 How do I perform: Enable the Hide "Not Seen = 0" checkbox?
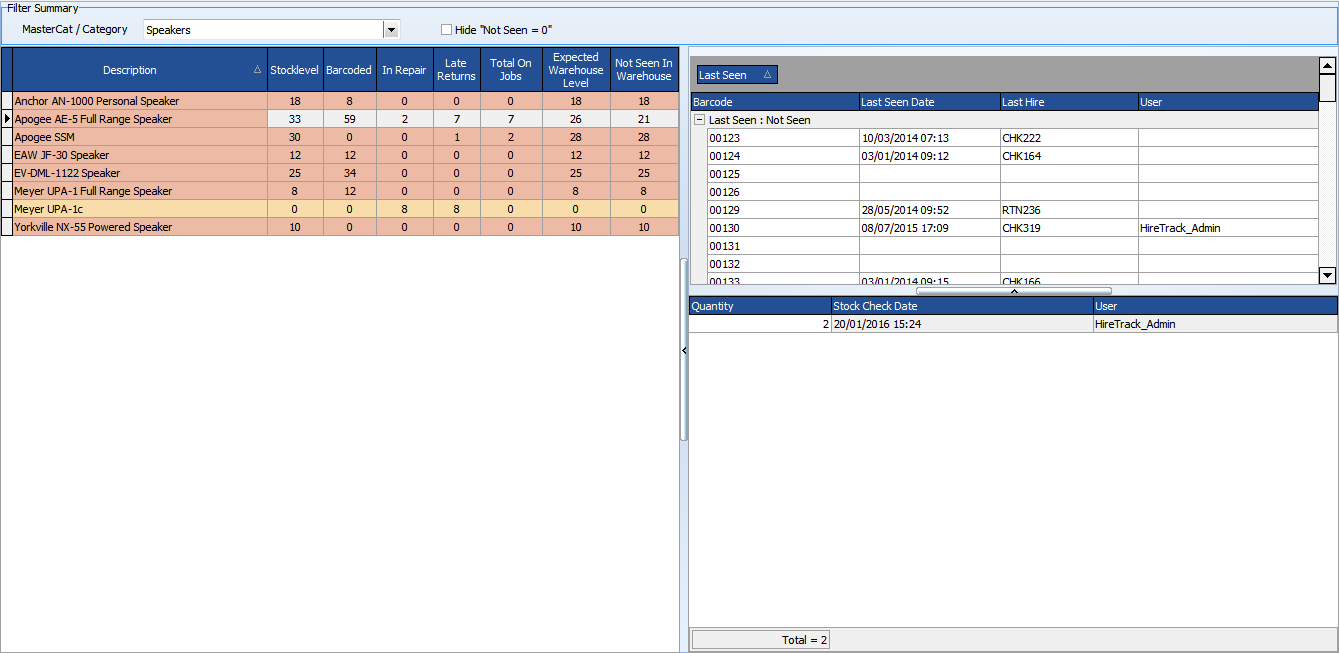tap(446, 29)
